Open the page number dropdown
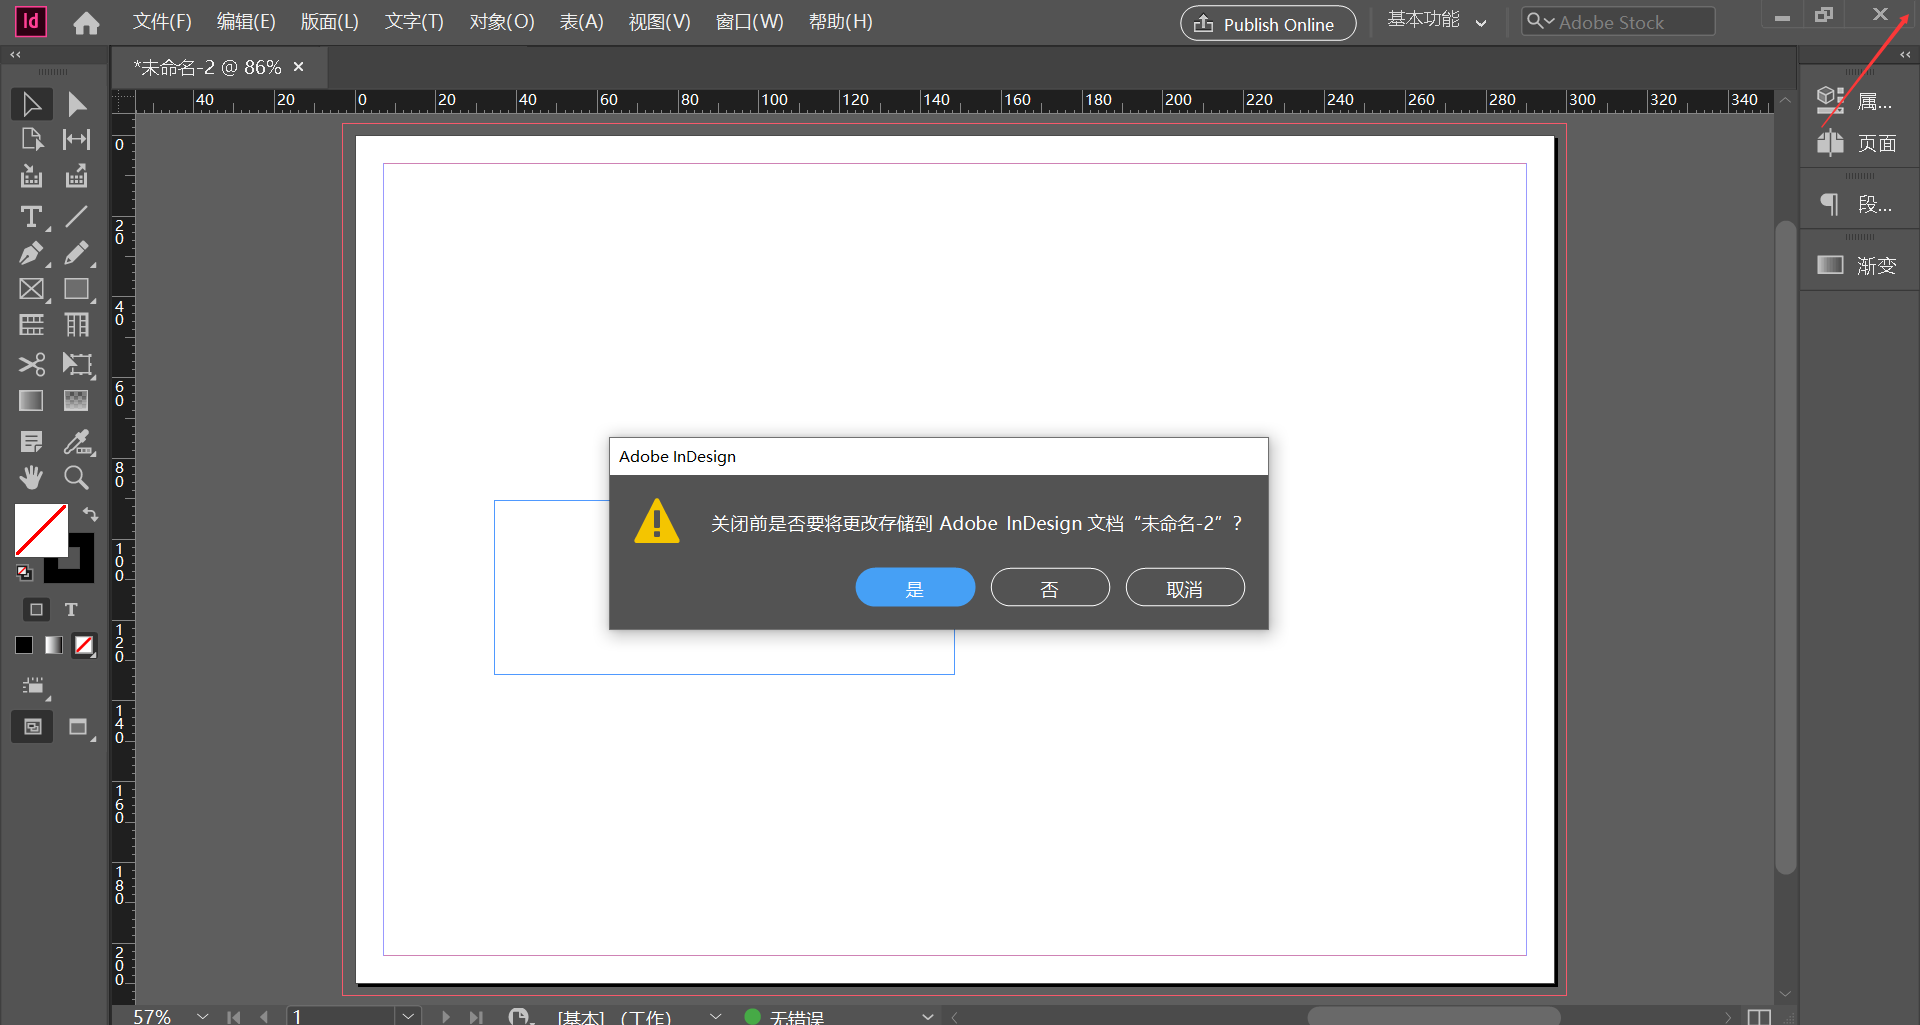This screenshot has width=1920, height=1025. [x=408, y=1016]
